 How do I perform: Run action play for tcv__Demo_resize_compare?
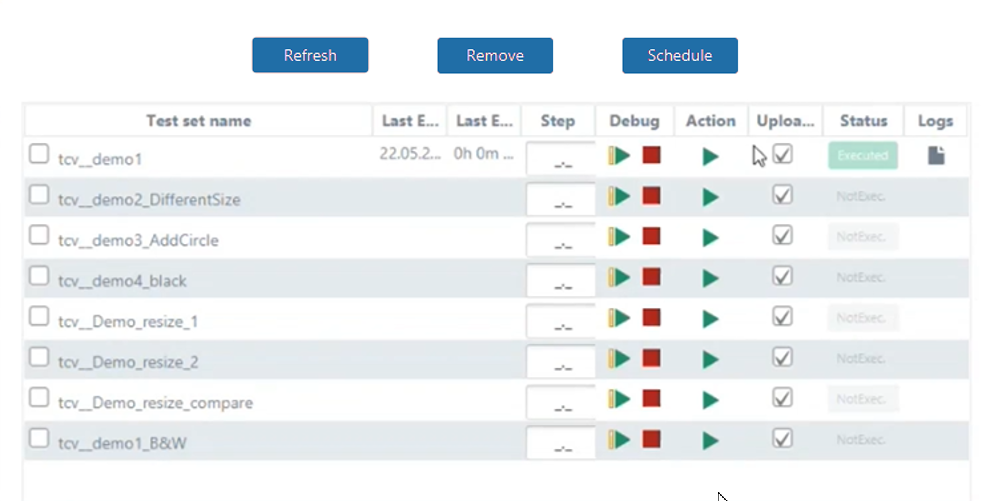point(711,400)
